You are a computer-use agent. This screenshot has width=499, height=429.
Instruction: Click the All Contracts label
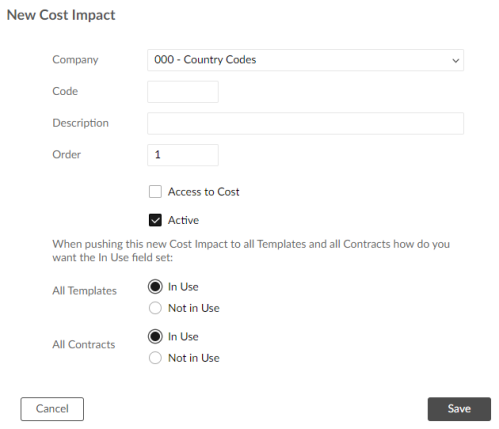[84, 344]
